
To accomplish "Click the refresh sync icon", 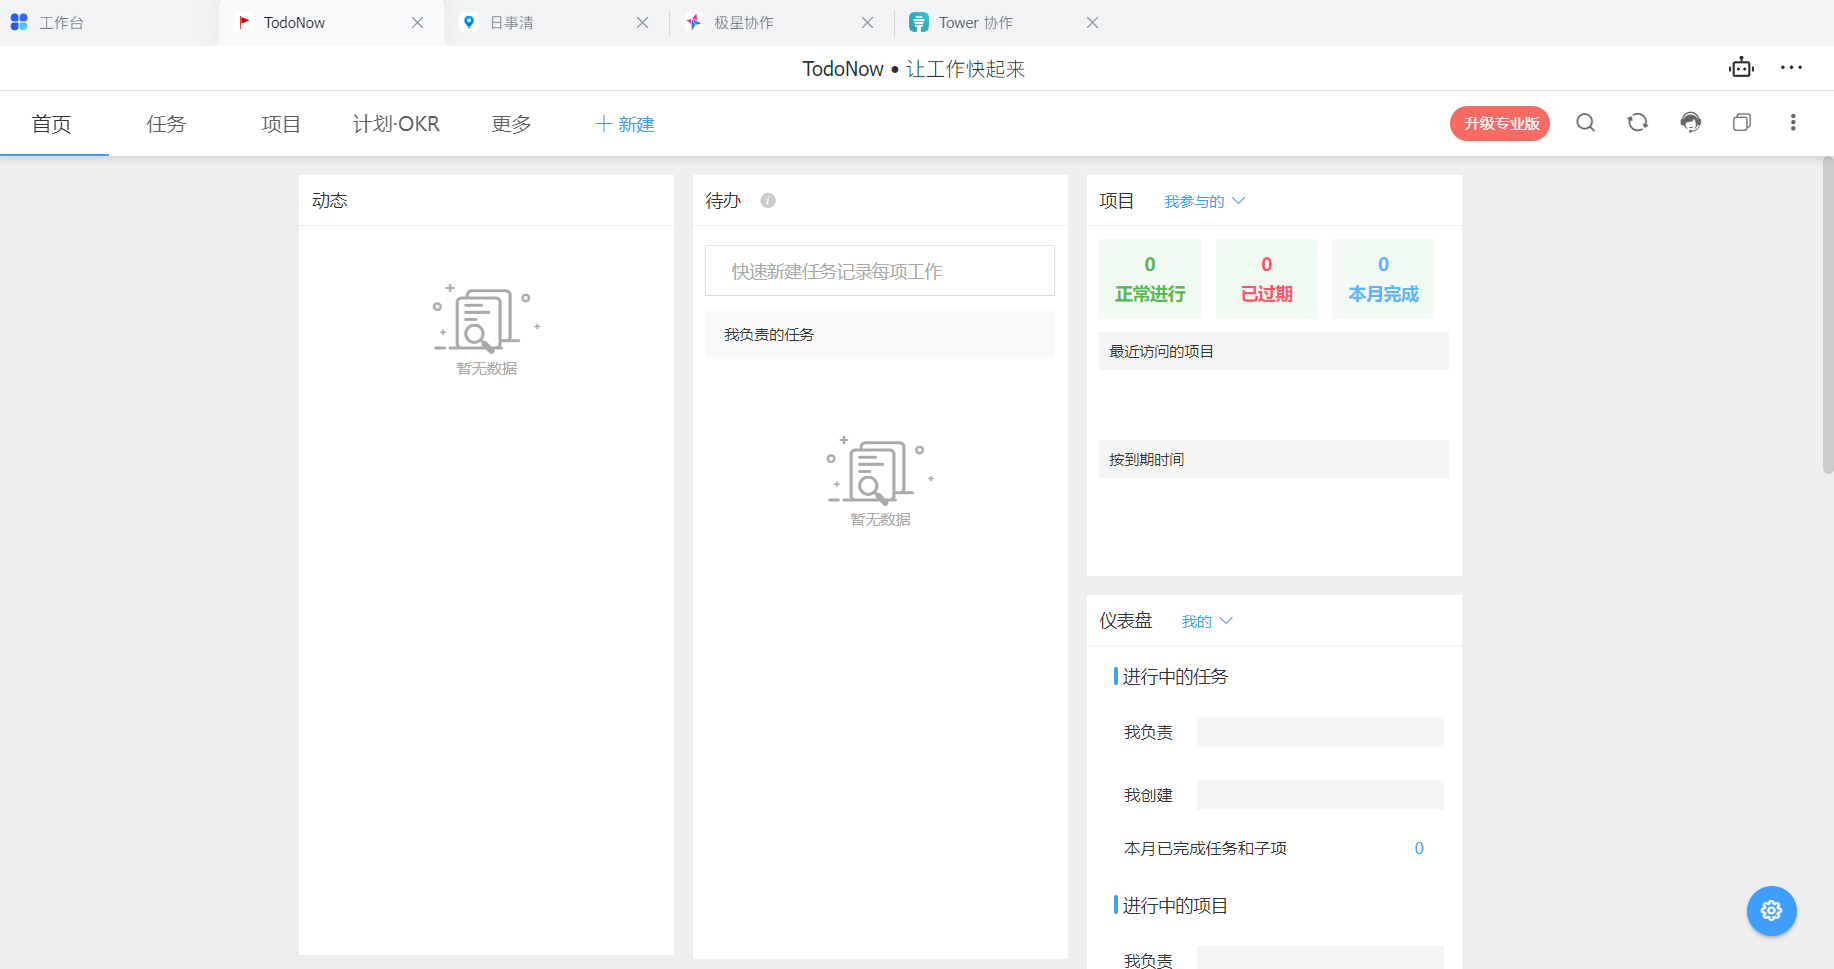I will [x=1638, y=123].
